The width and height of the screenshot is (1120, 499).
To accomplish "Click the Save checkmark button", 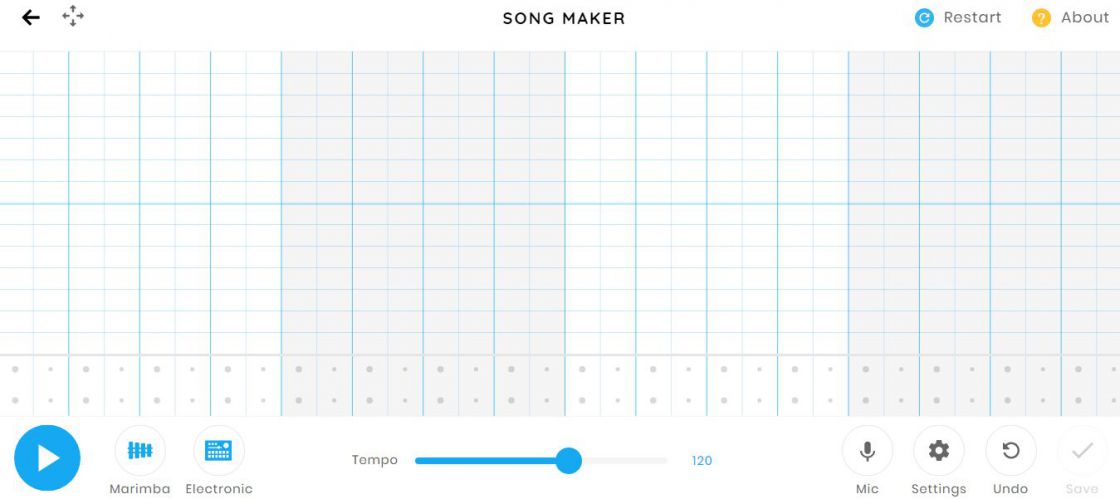I will [x=1082, y=450].
